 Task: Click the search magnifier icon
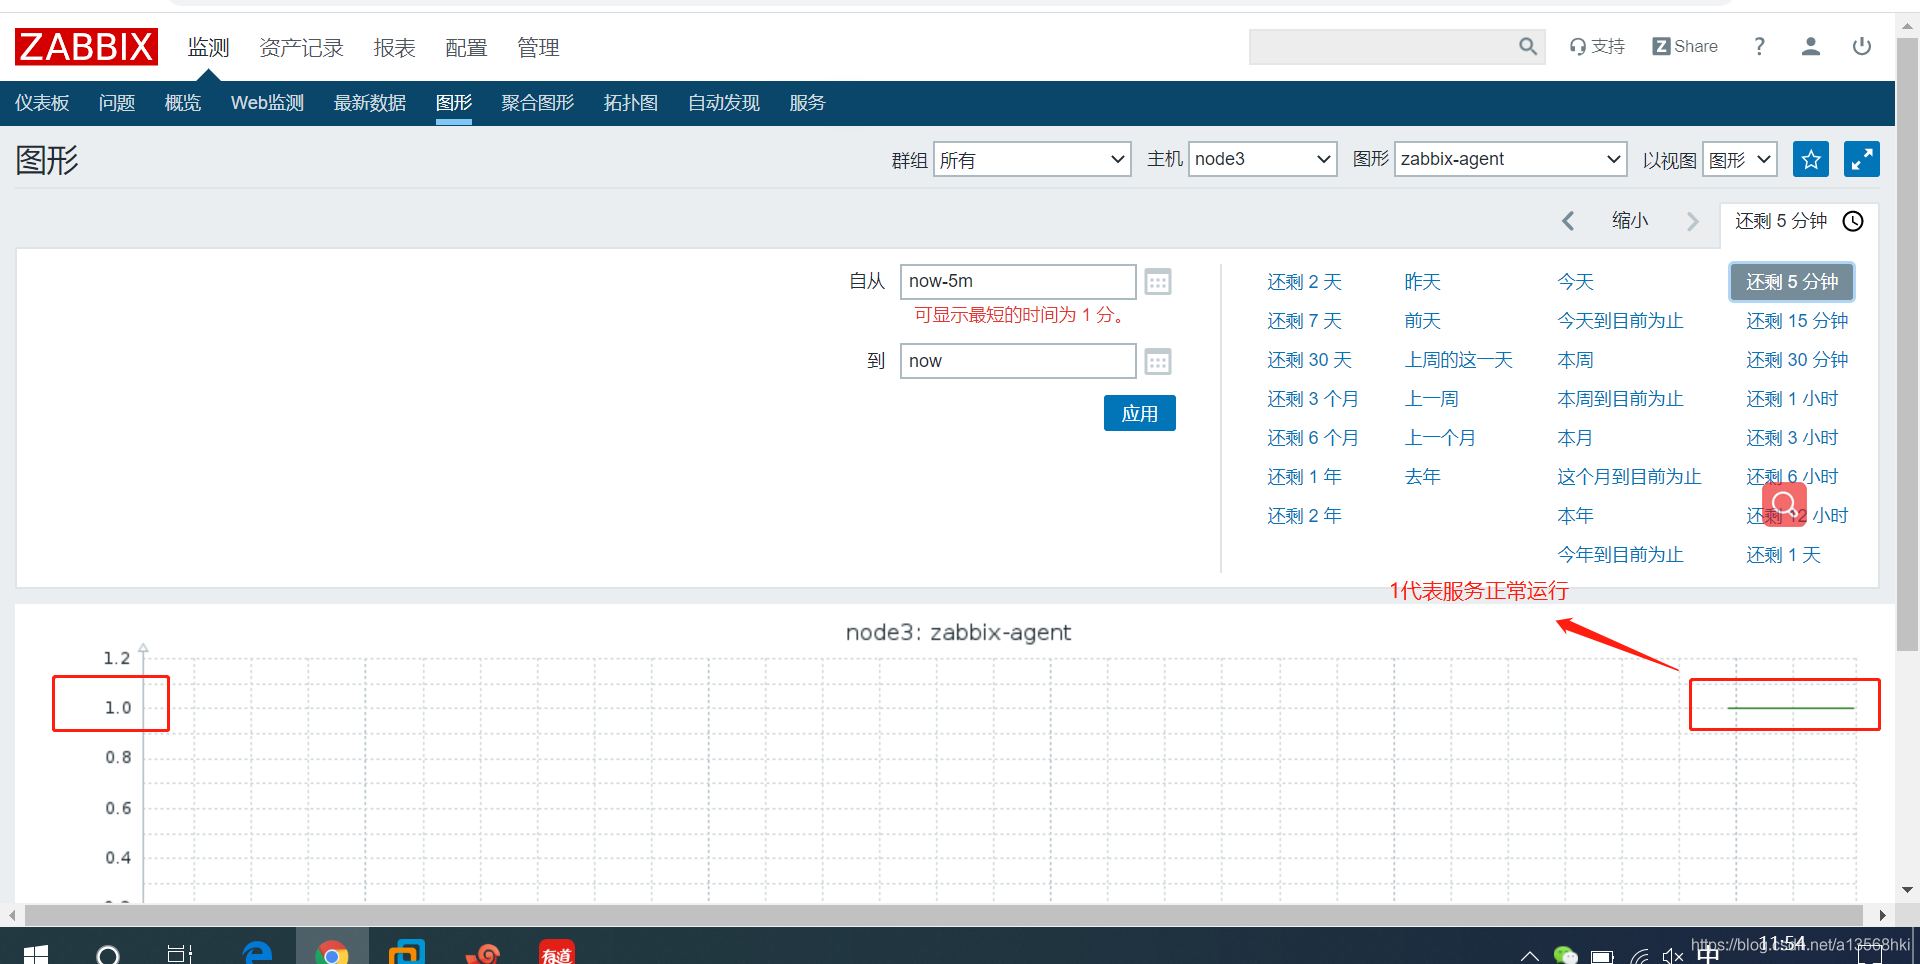(1527, 46)
